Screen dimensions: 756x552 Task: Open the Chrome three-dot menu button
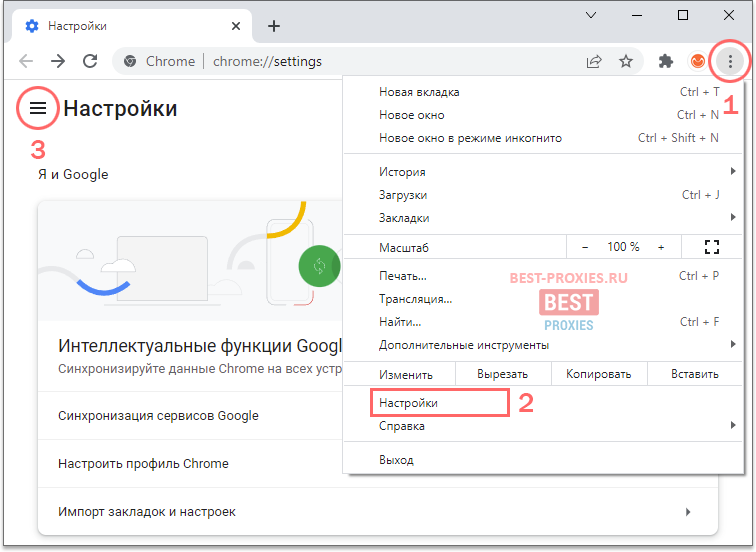click(730, 61)
